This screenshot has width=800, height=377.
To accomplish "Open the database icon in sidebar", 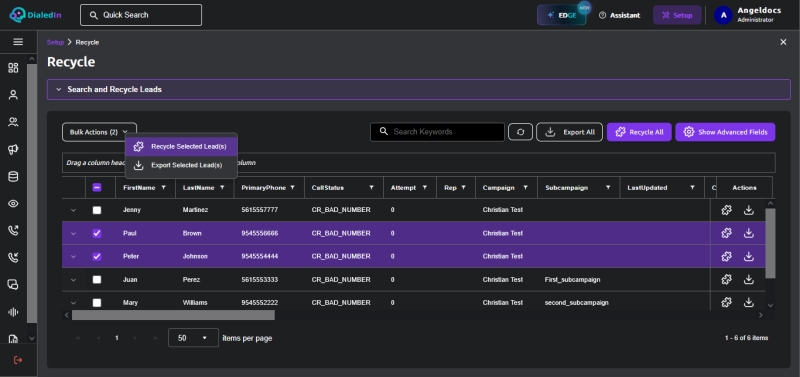I will click(x=13, y=177).
